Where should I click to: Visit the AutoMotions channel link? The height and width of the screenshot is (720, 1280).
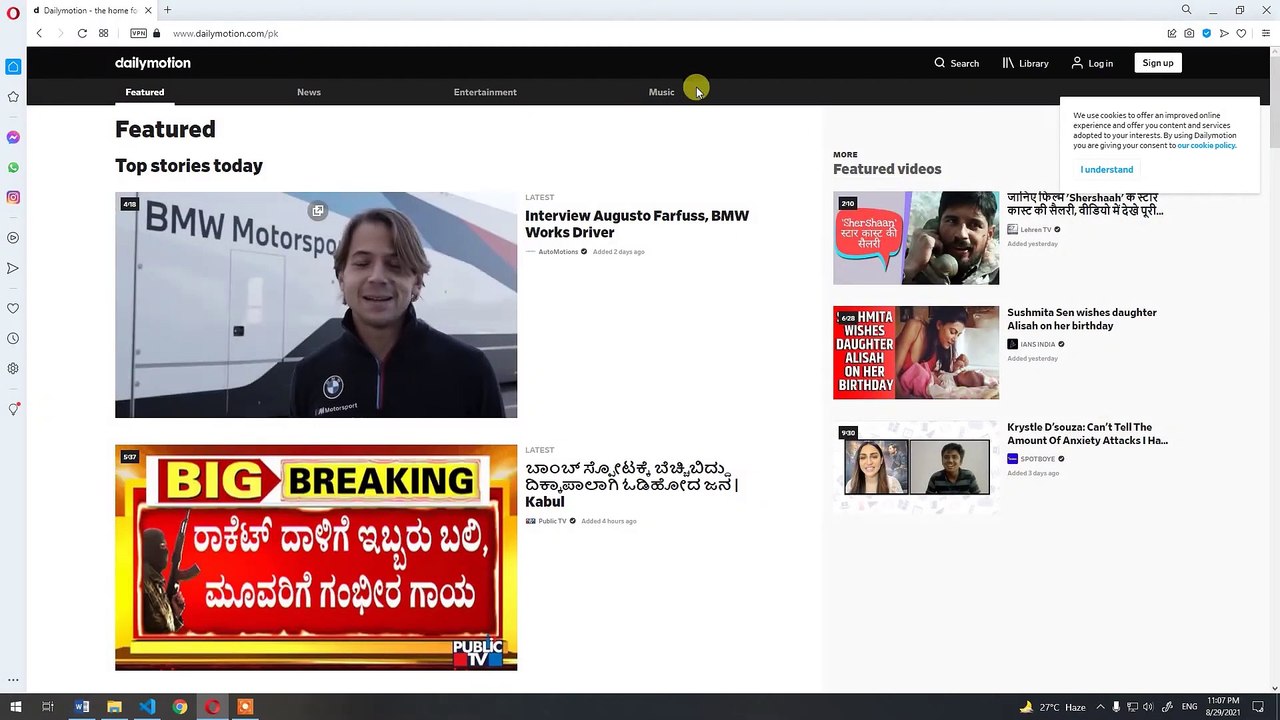click(x=558, y=252)
